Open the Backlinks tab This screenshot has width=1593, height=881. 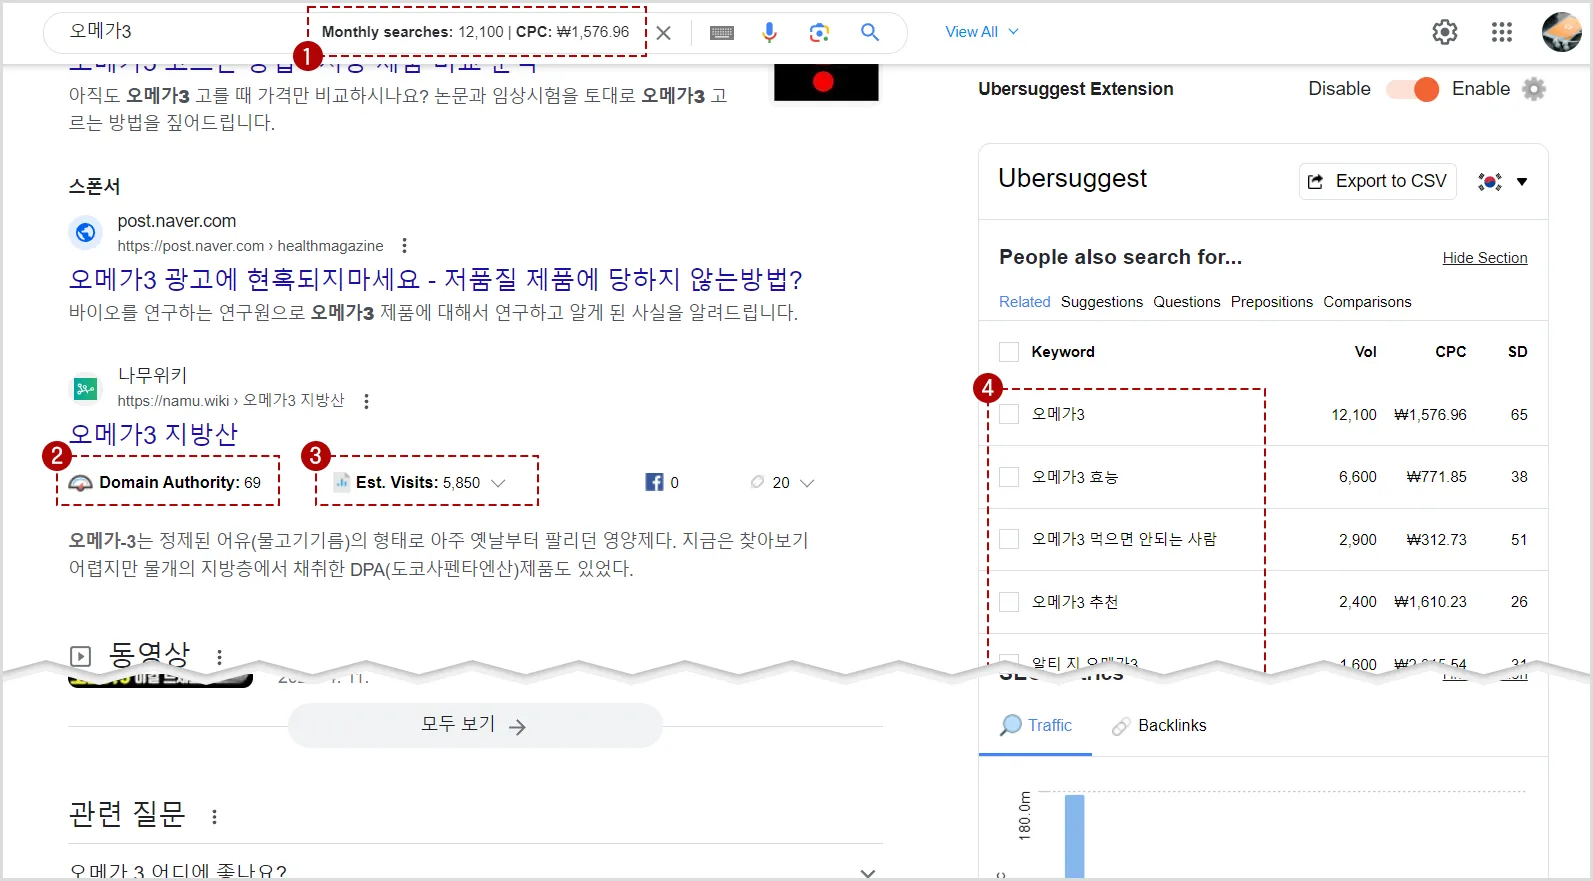click(x=1159, y=725)
